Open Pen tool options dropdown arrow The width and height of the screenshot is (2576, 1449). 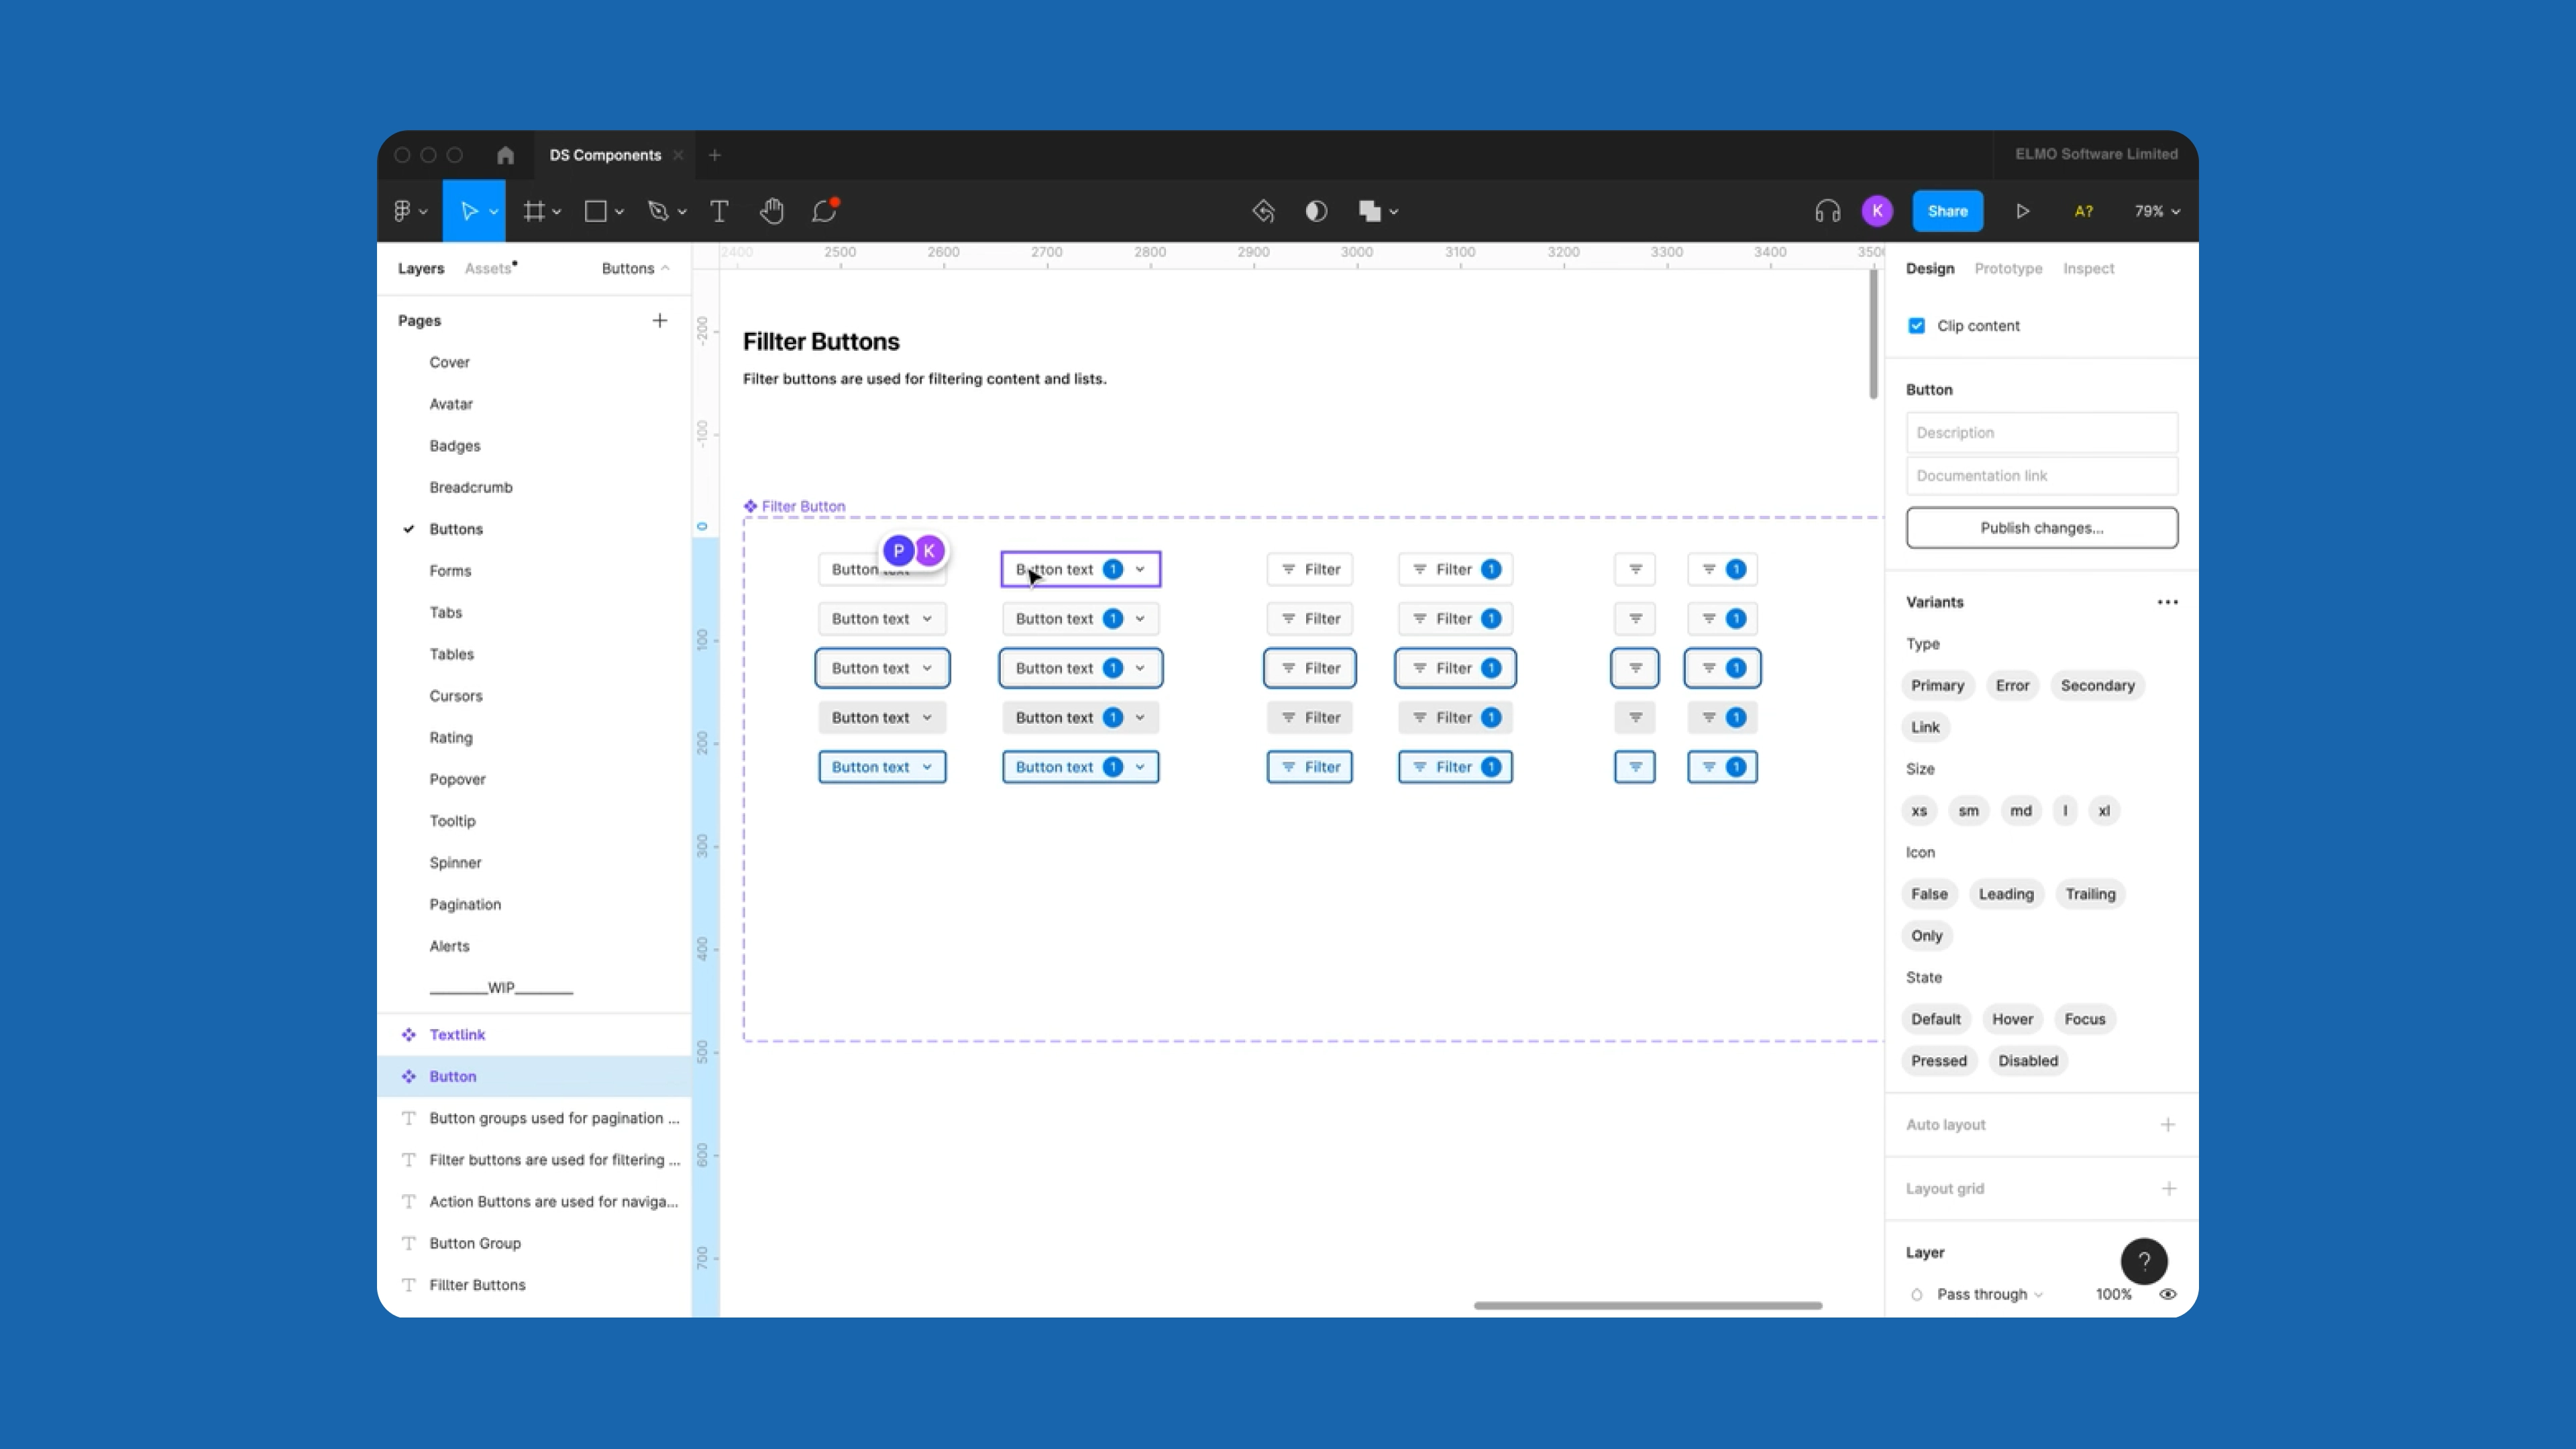(682, 212)
